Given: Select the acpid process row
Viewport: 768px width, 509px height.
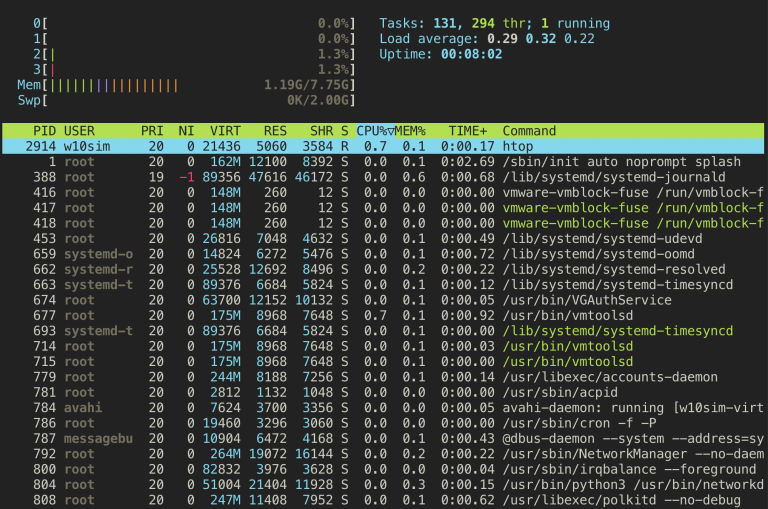Looking at the screenshot, I should pyautogui.click(x=383, y=392).
